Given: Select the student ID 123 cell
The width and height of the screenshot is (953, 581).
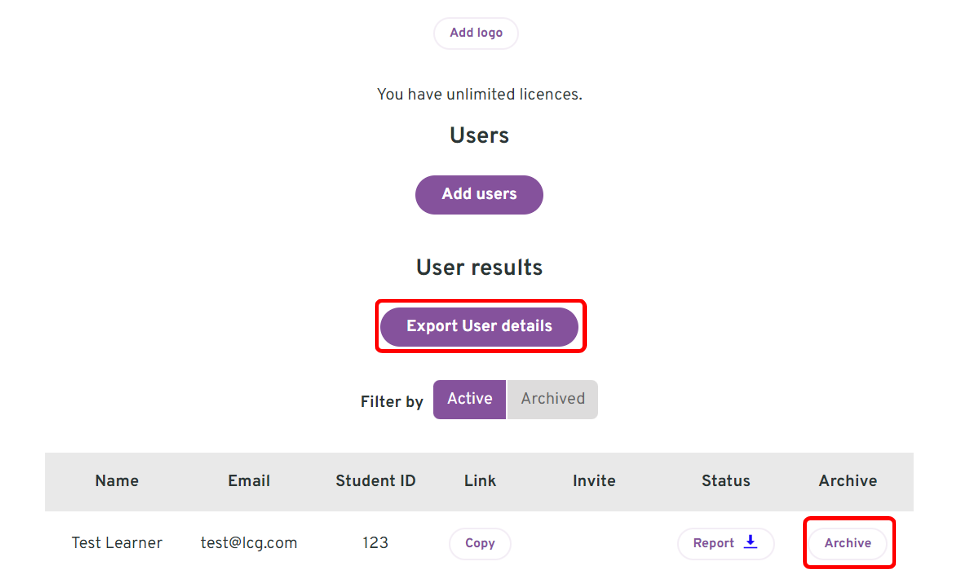Looking at the screenshot, I should [x=376, y=543].
